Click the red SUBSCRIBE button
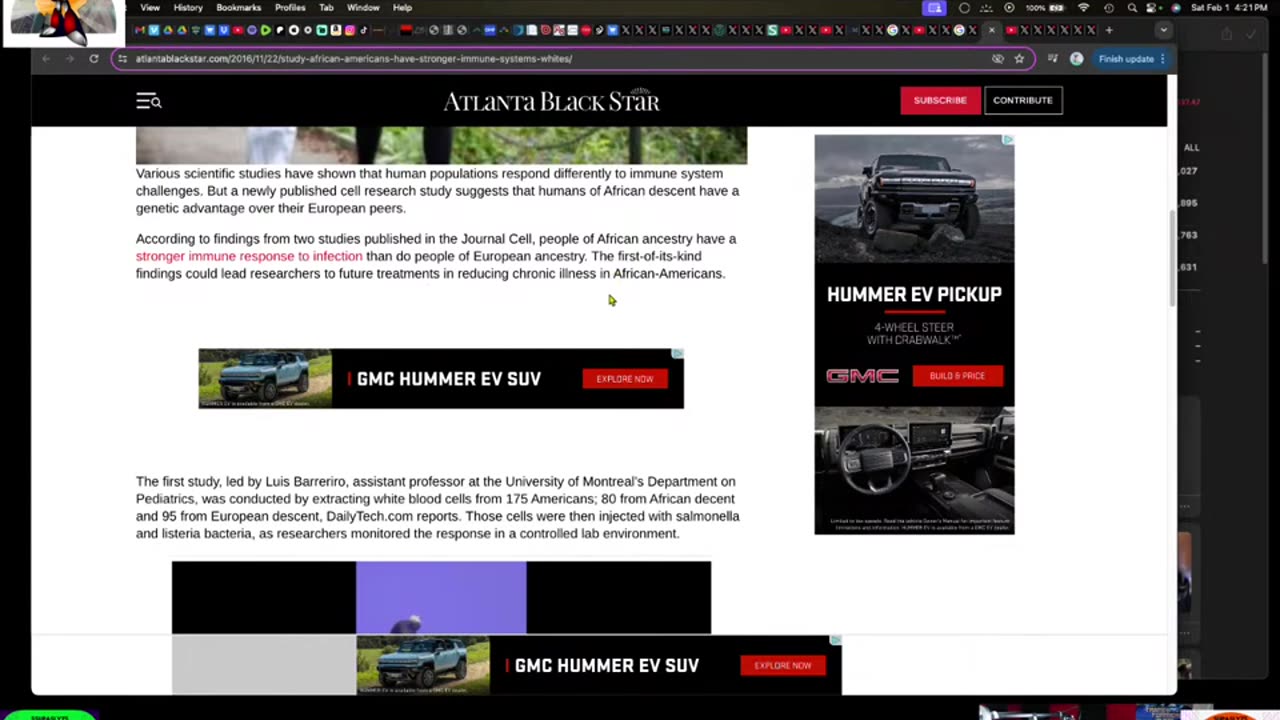 940,100
